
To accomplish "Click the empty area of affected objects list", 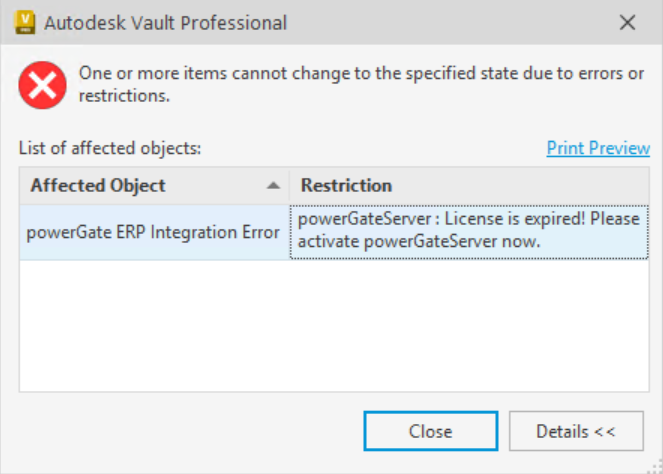I will pos(334,325).
